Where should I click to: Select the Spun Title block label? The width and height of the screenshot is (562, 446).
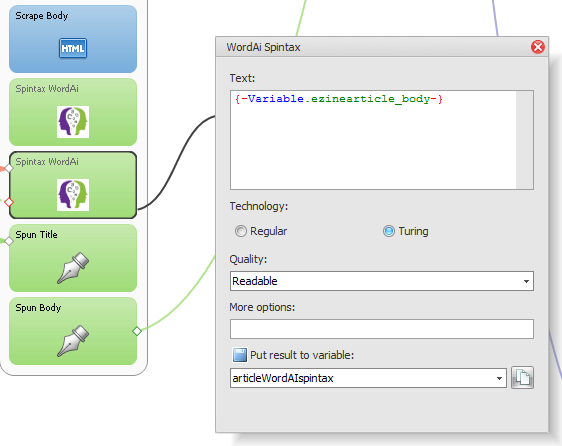point(36,234)
